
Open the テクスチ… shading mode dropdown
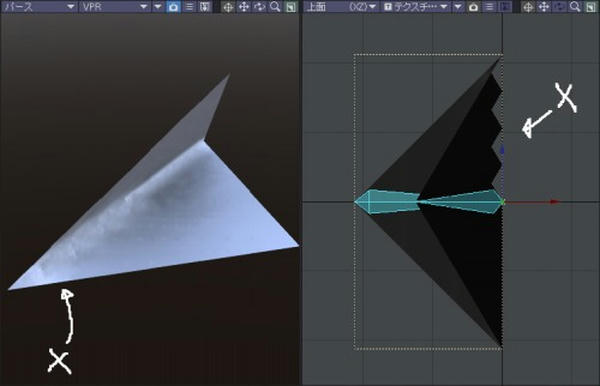pyautogui.click(x=416, y=7)
